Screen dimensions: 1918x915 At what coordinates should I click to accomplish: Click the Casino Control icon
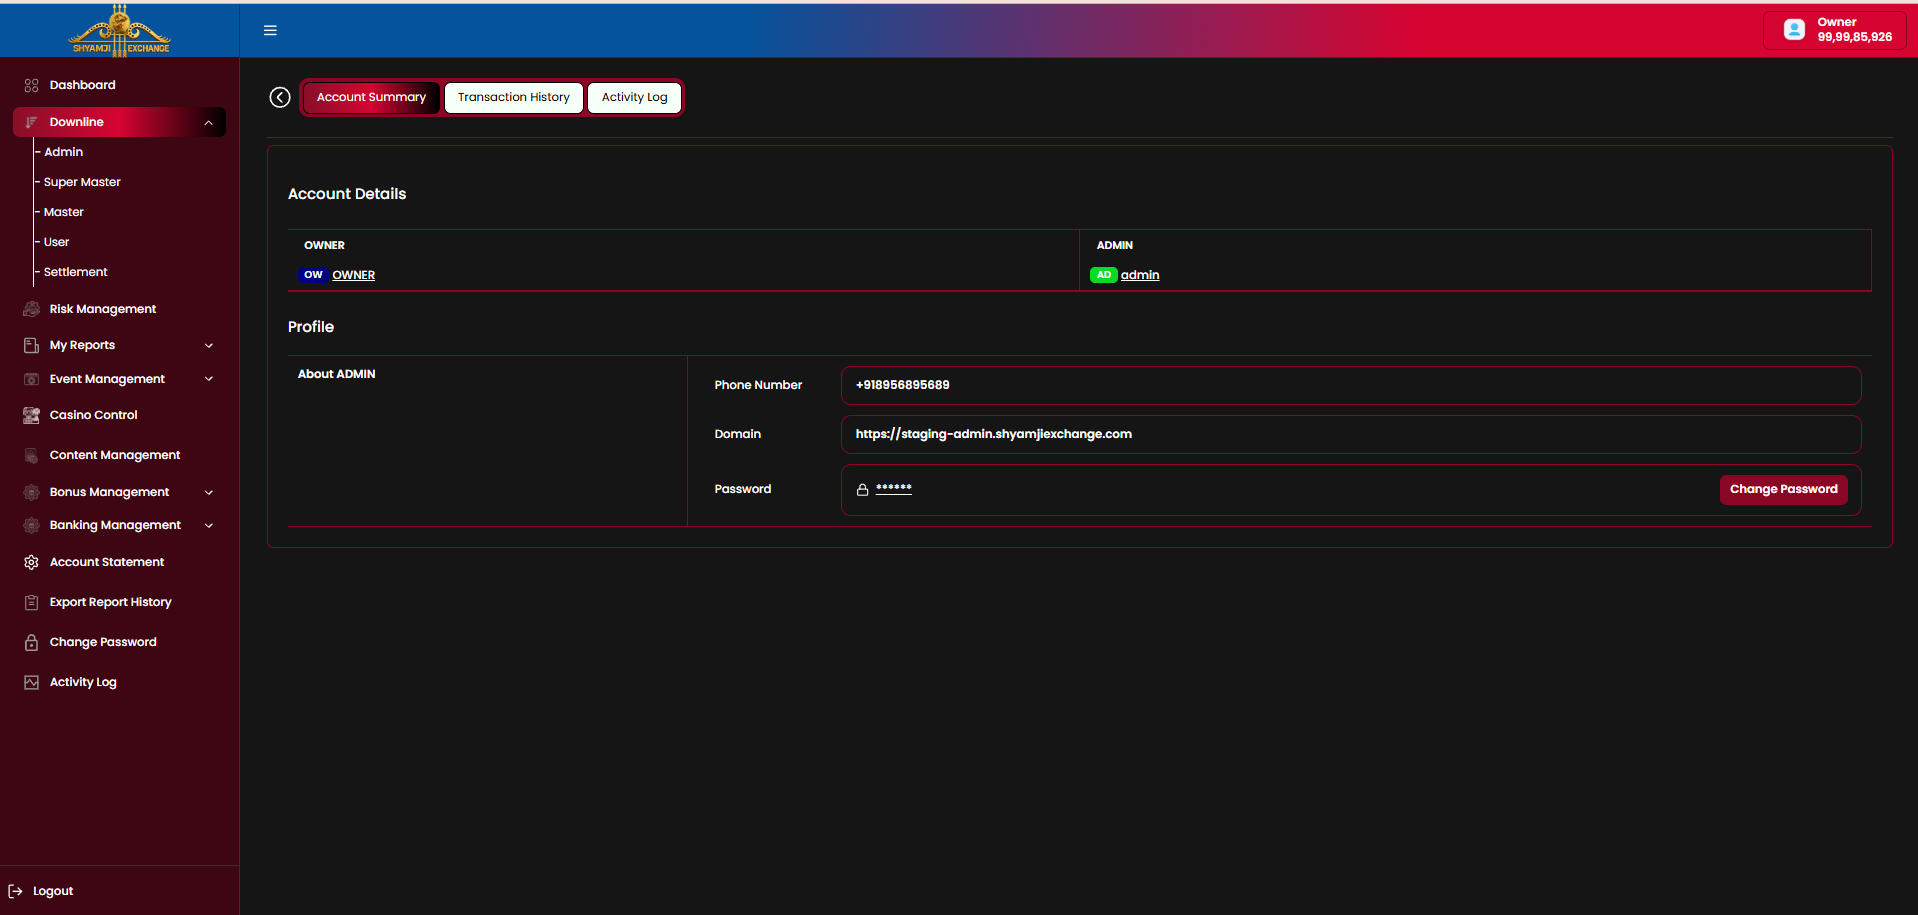pyautogui.click(x=31, y=415)
